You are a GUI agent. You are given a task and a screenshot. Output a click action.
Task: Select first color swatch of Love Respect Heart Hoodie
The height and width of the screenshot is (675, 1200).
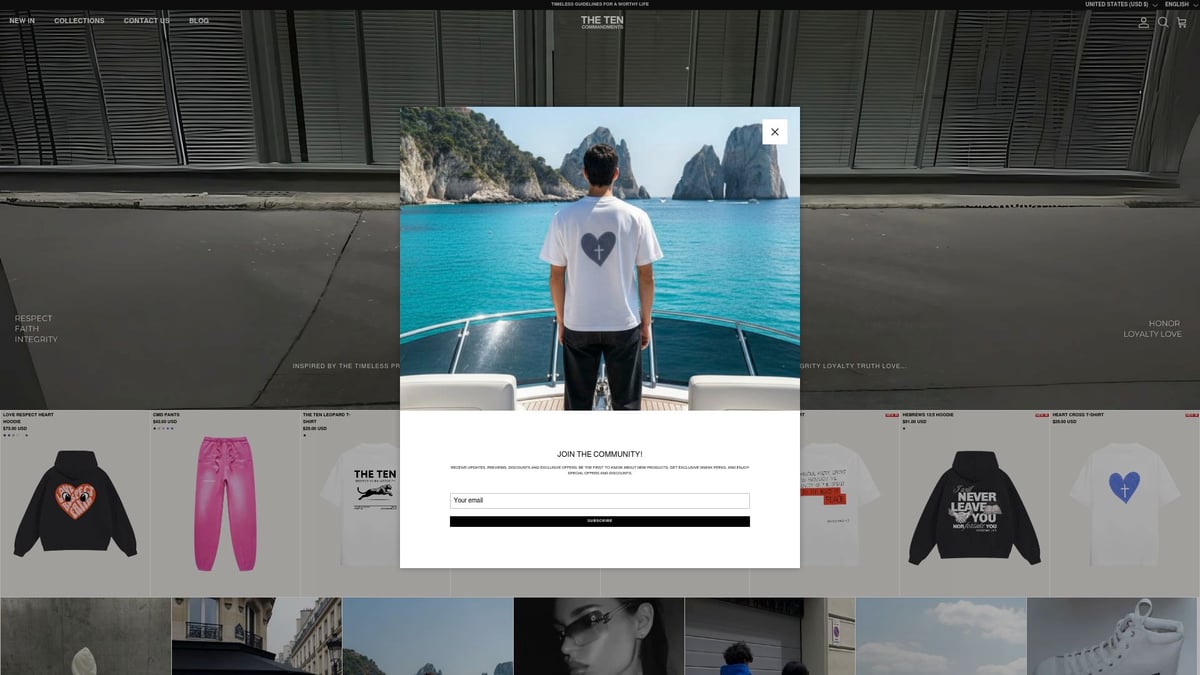tap(5, 435)
